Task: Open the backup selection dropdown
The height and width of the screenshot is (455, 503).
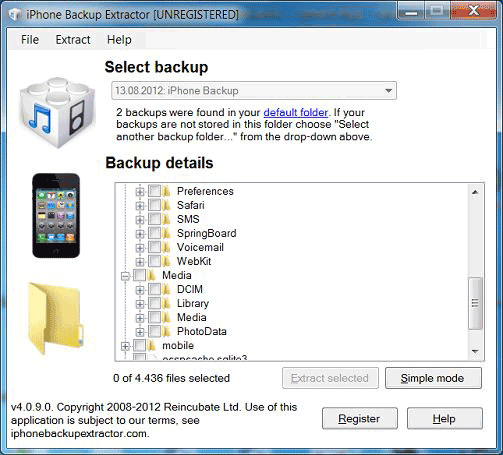Action: (254, 90)
